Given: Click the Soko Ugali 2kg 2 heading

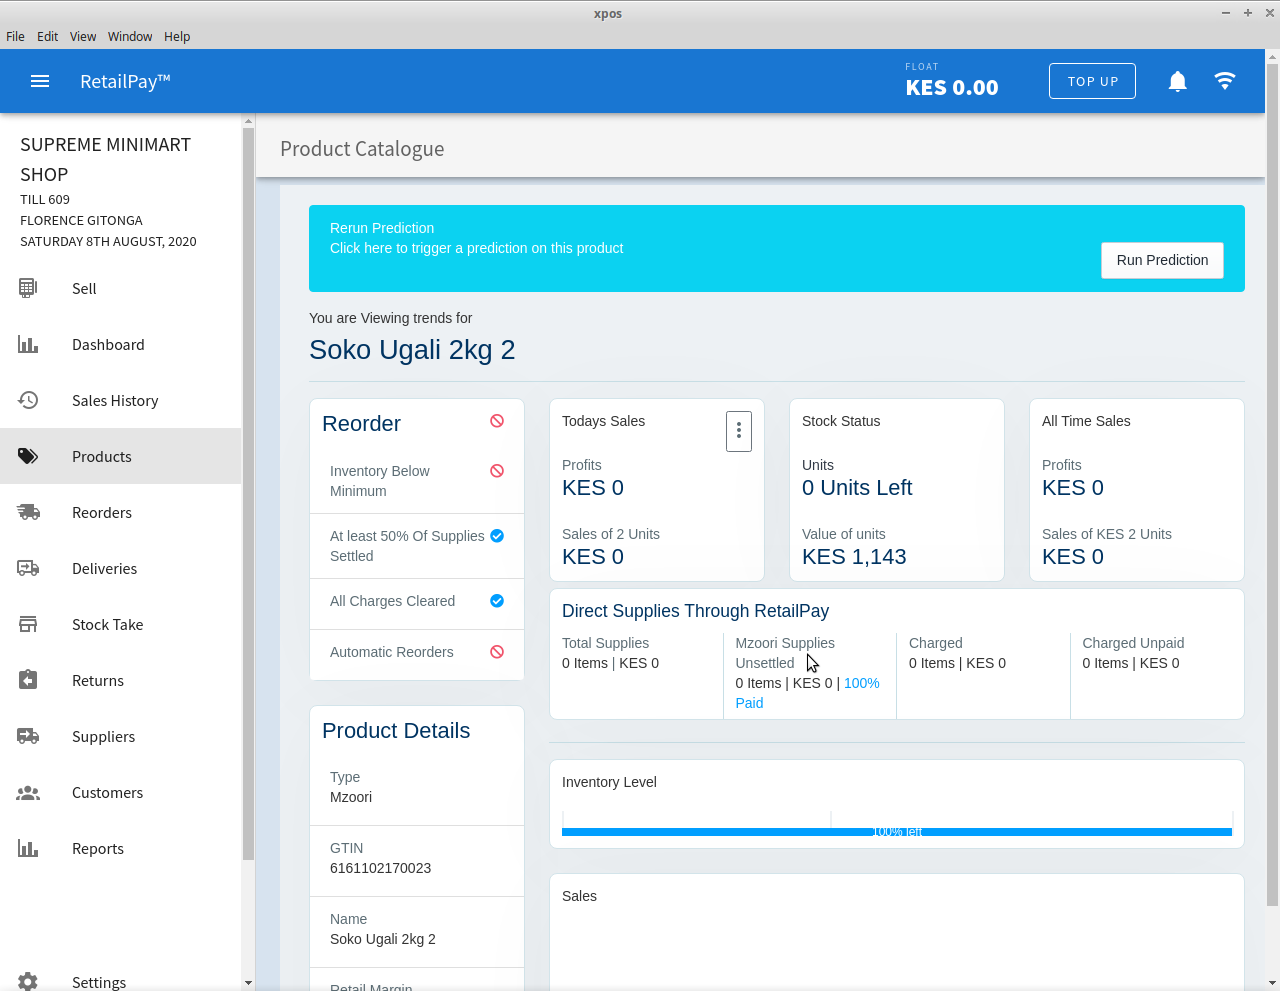Looking at the screenshot, I should 412,350.
